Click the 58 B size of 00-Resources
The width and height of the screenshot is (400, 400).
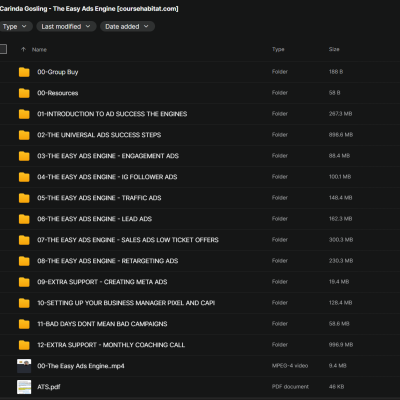(334, 93)
